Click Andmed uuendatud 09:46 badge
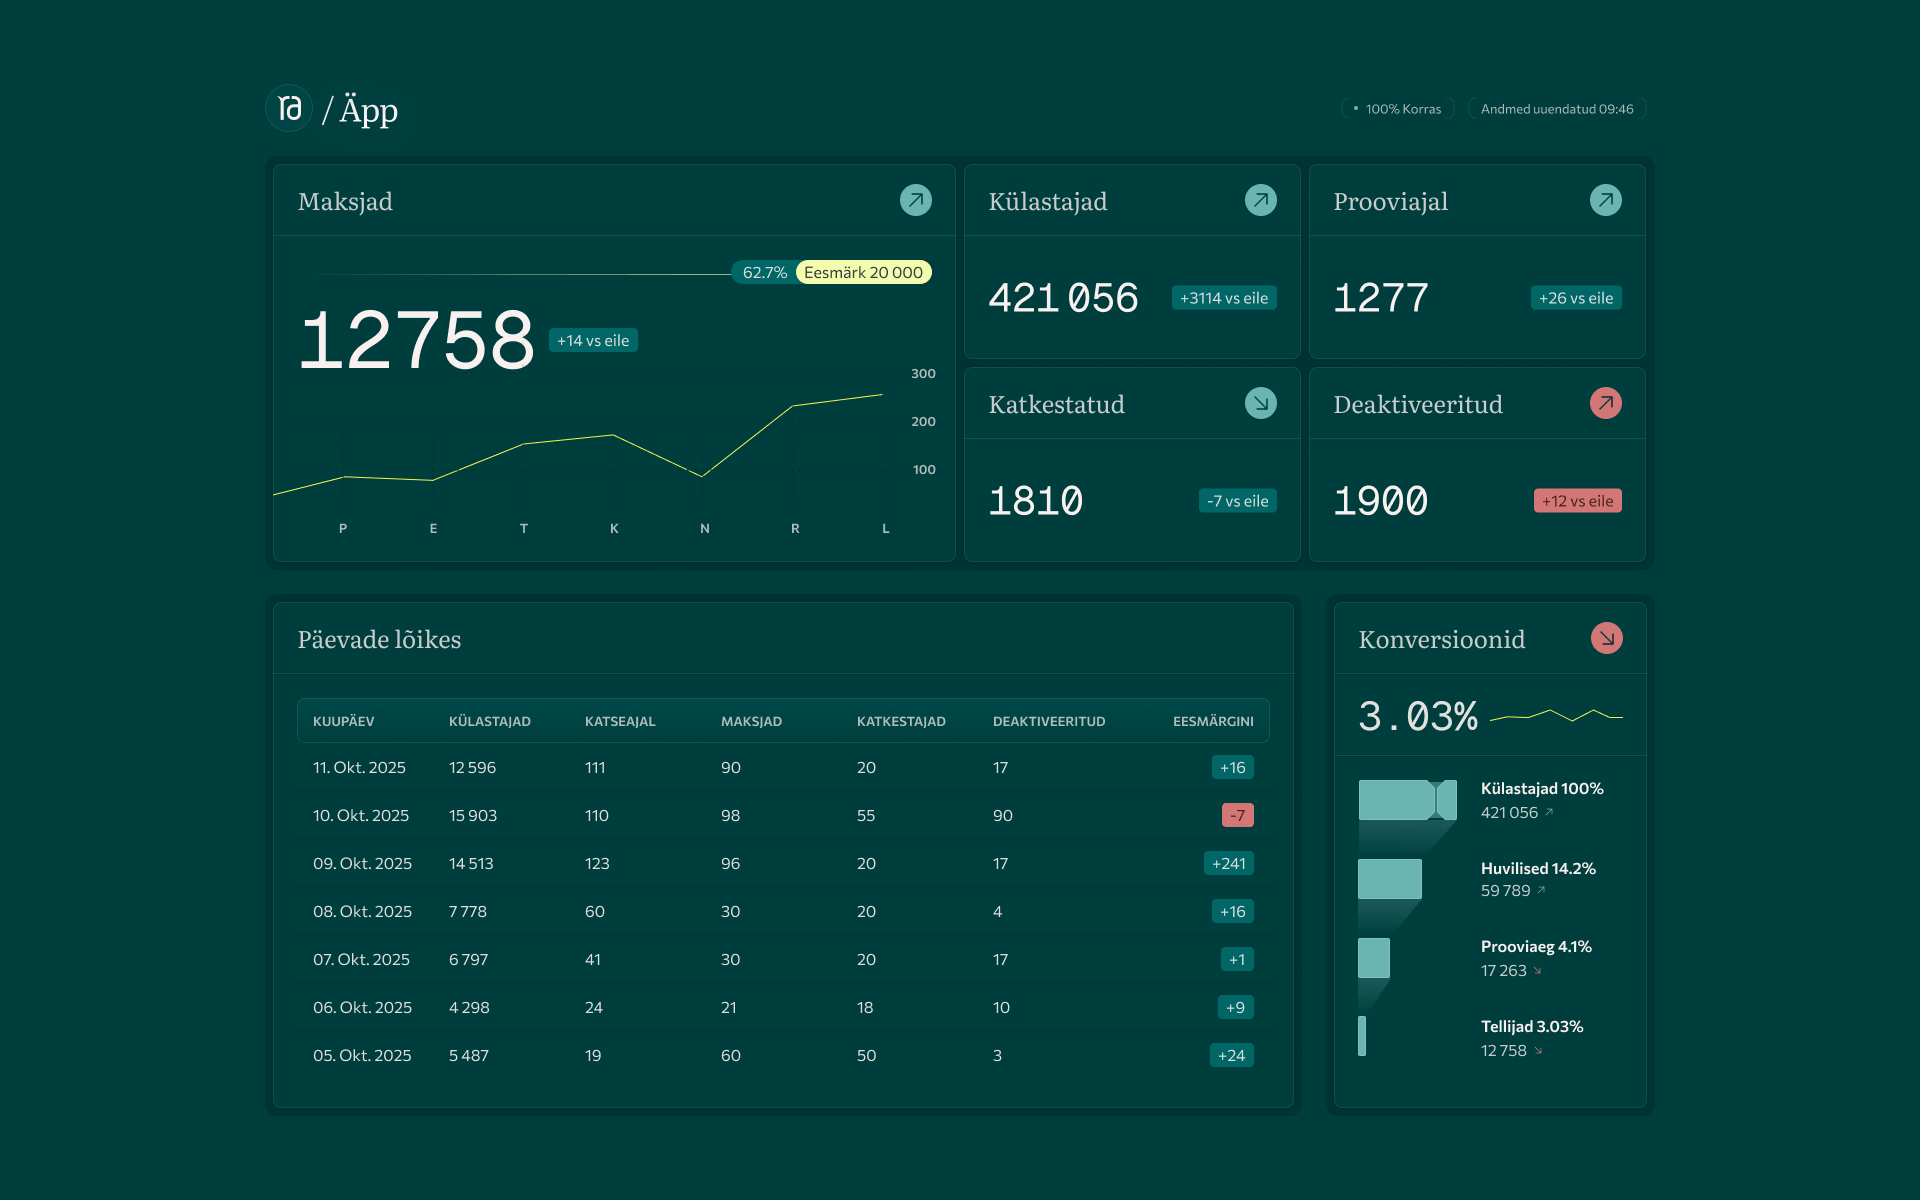Image resolution: width=1920 pixels, height=1200 pixels. (1556, 109)
